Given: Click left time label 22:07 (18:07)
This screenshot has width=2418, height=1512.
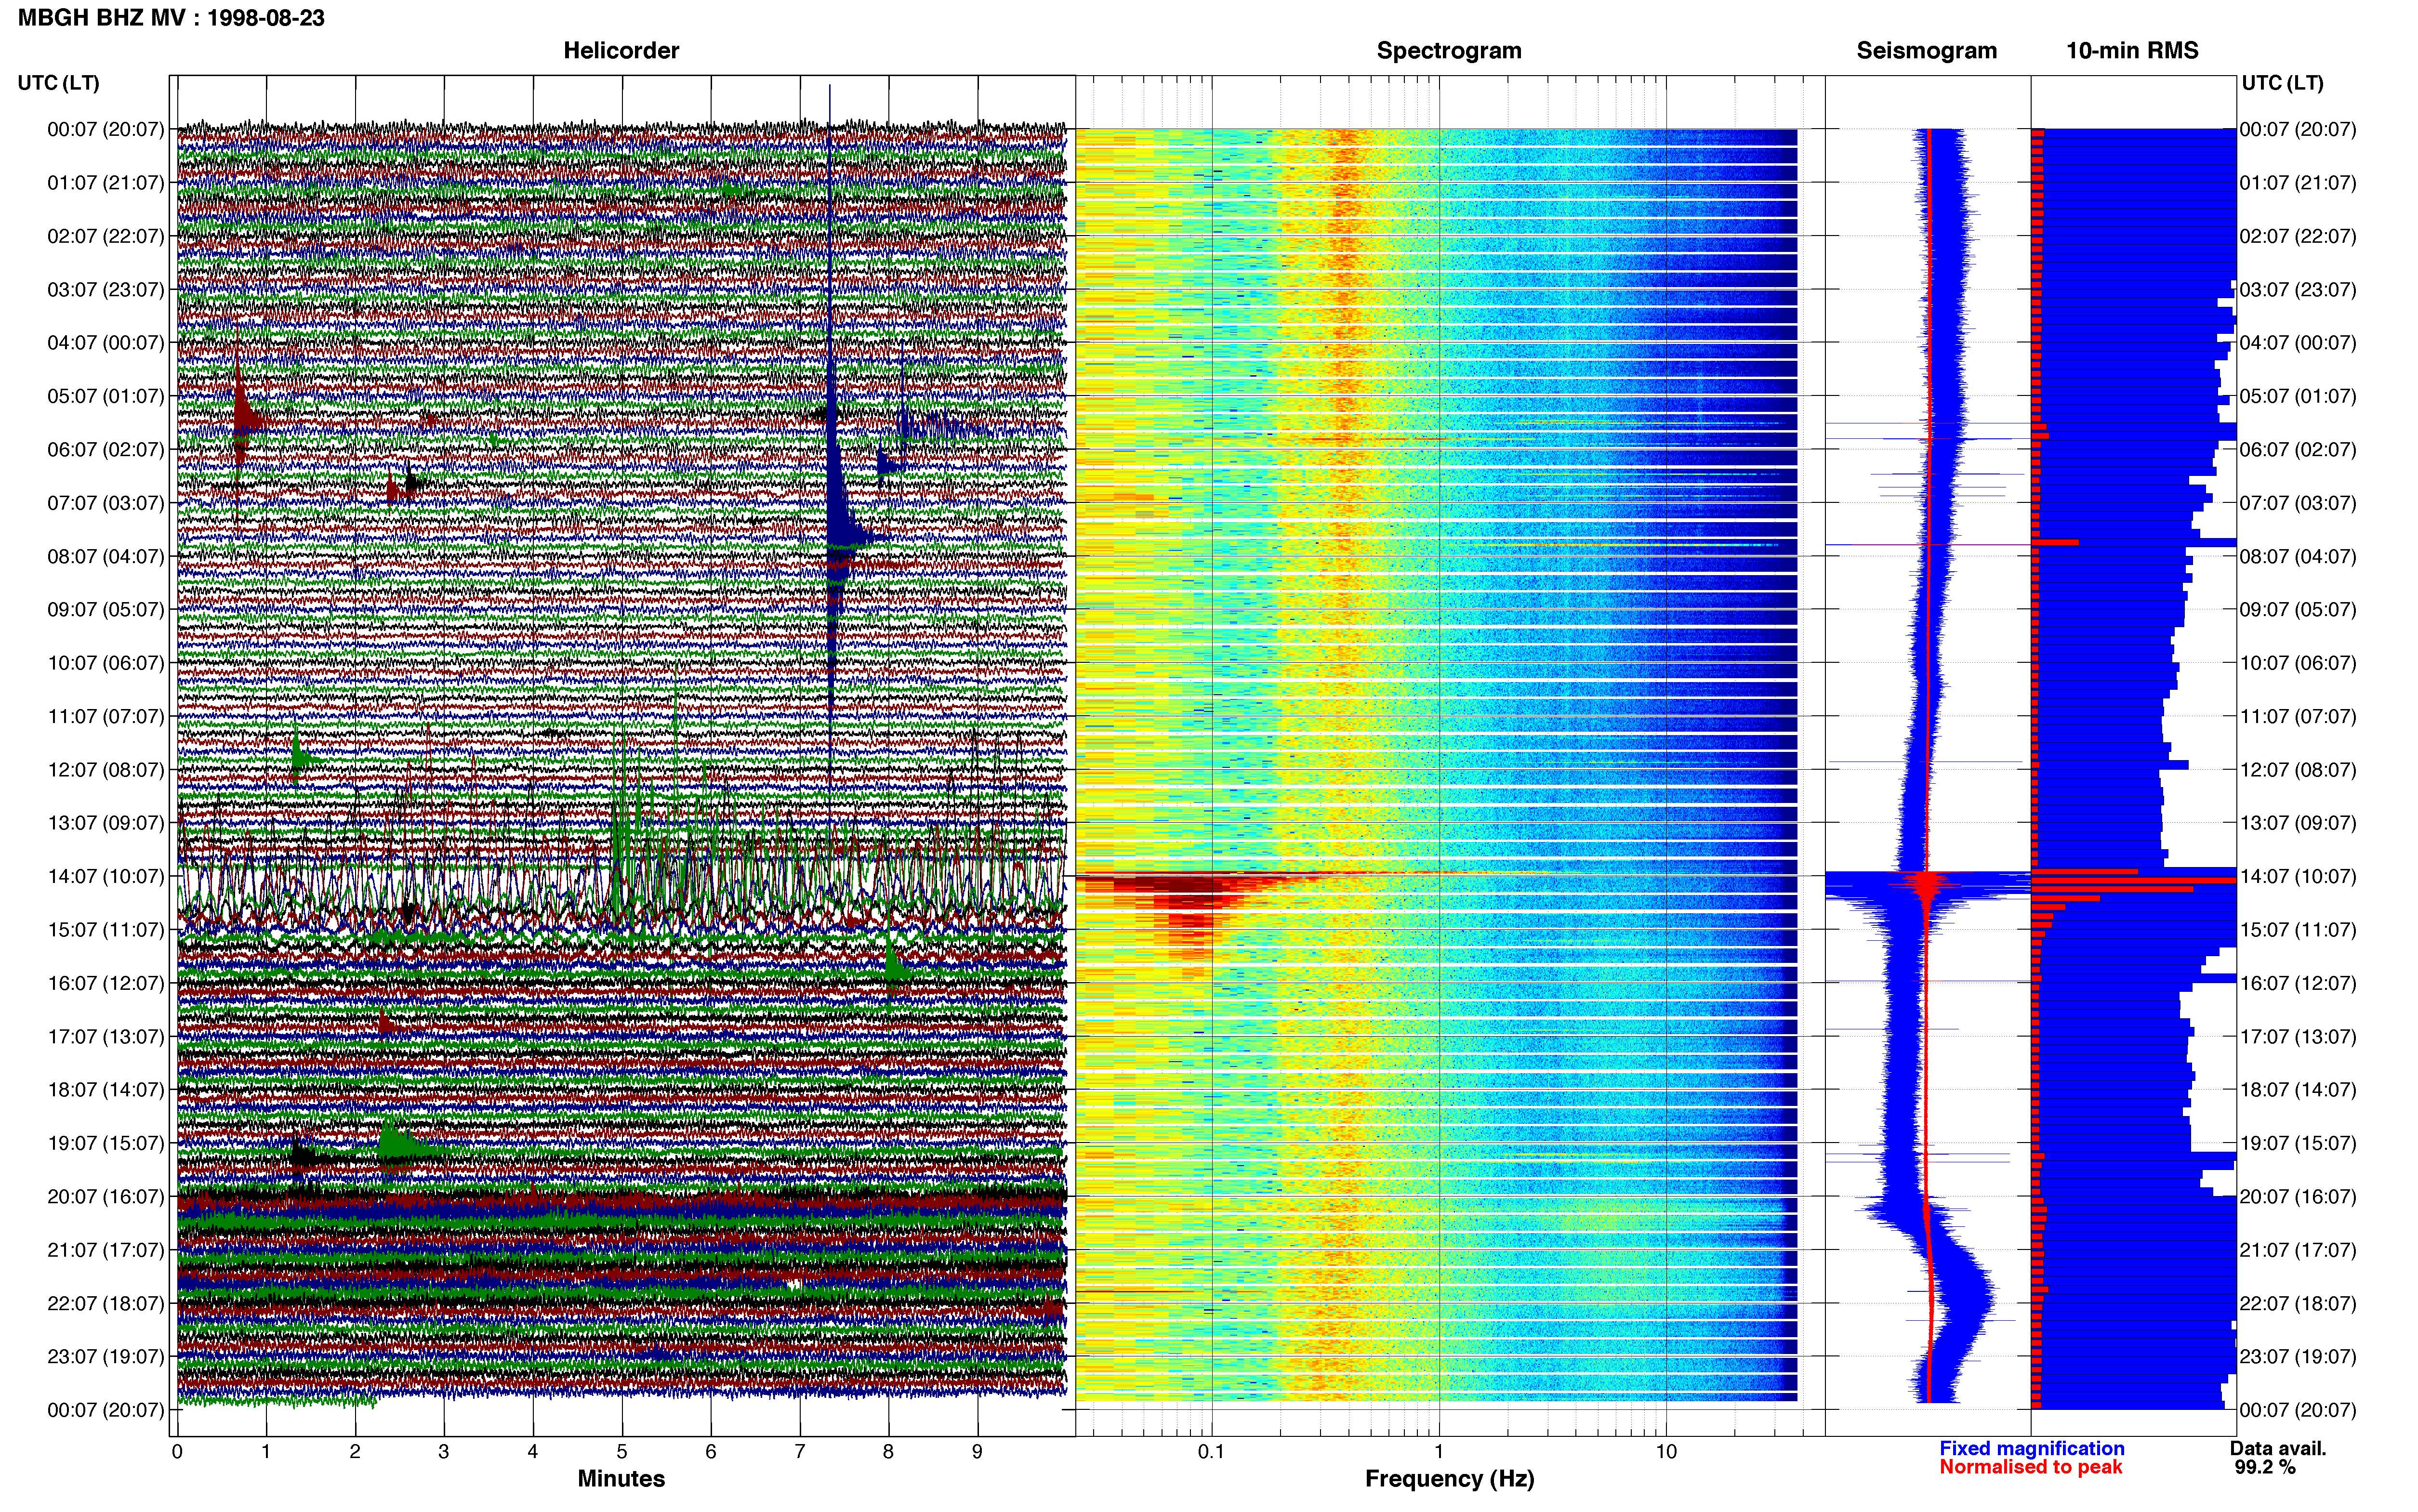Looking at the screenshot, I should pos(105,1303).
